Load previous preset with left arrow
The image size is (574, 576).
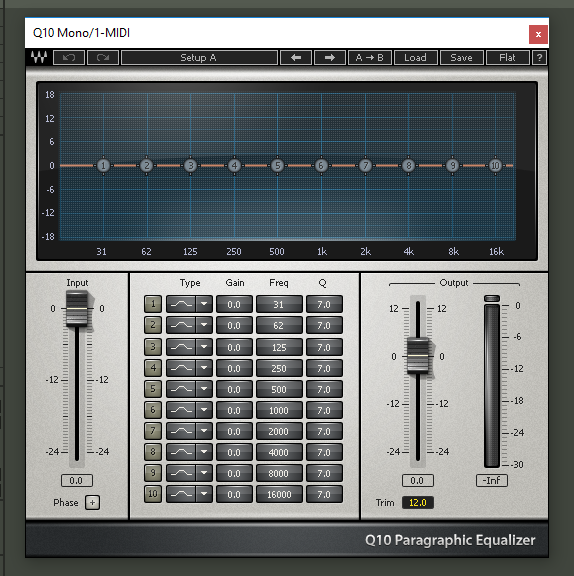[x=296, y=58]
